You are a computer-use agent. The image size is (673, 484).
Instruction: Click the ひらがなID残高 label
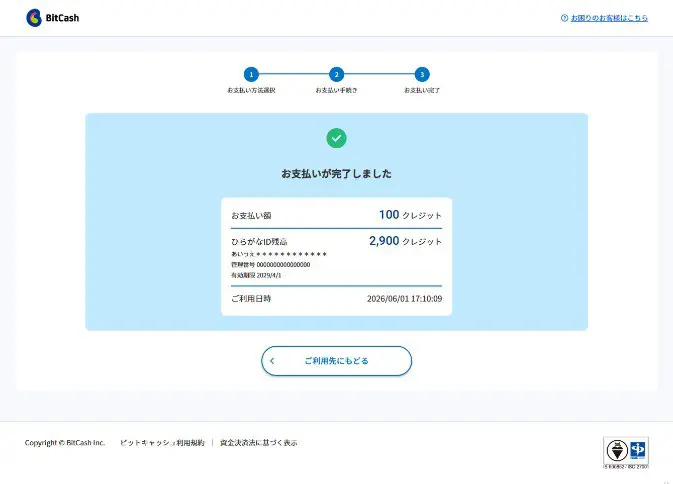(259, 242)
